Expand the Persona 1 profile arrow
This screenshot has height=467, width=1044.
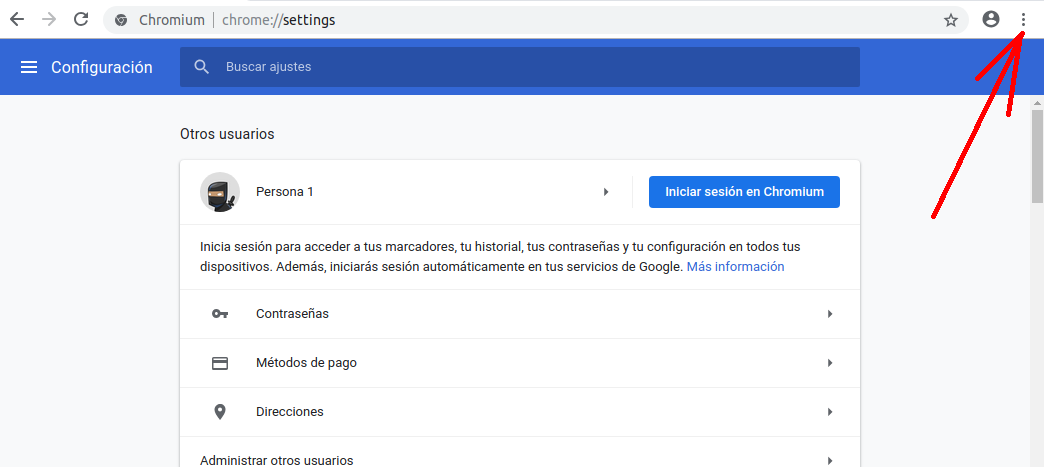606,192
